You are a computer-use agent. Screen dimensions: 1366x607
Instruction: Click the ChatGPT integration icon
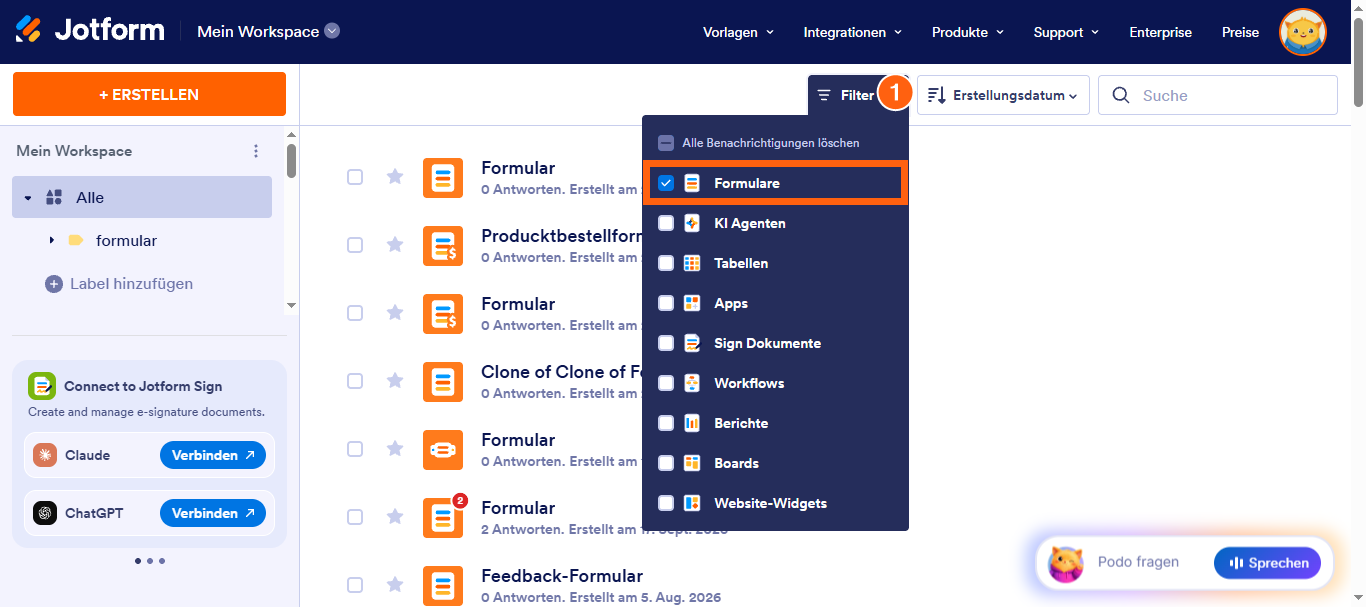point(45,513)
